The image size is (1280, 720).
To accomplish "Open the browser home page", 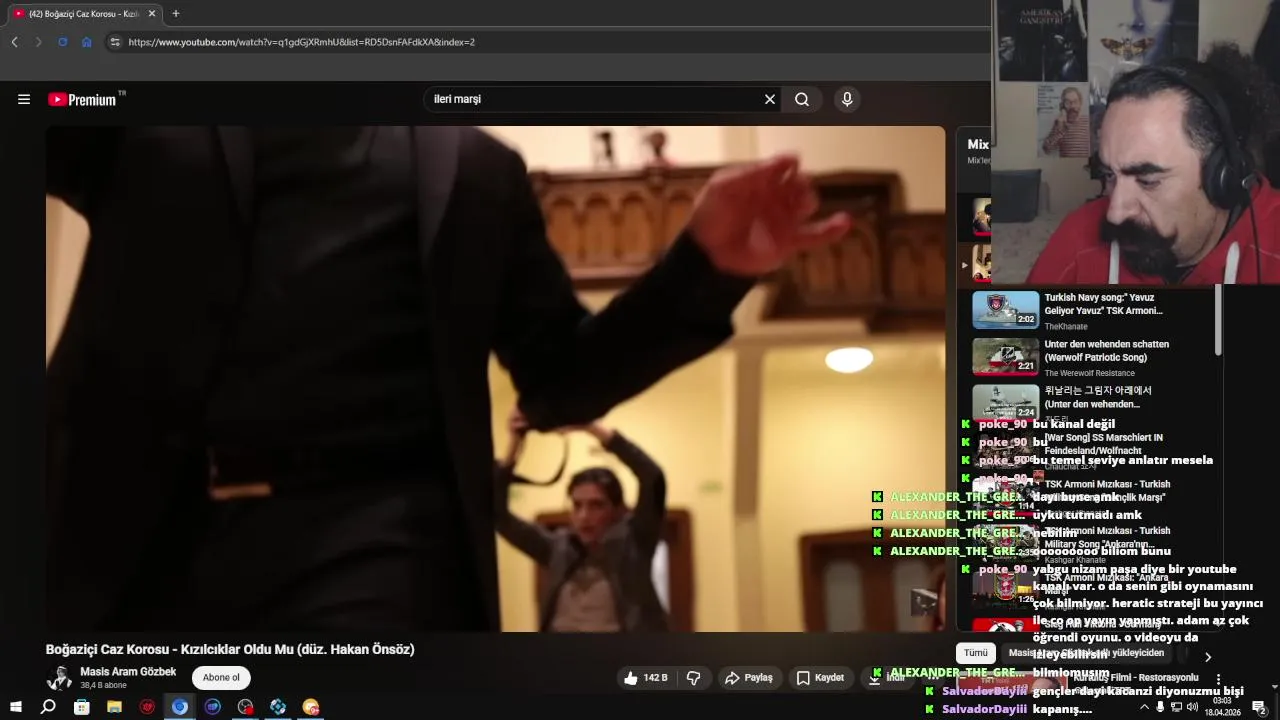I will tap(86, 42).
